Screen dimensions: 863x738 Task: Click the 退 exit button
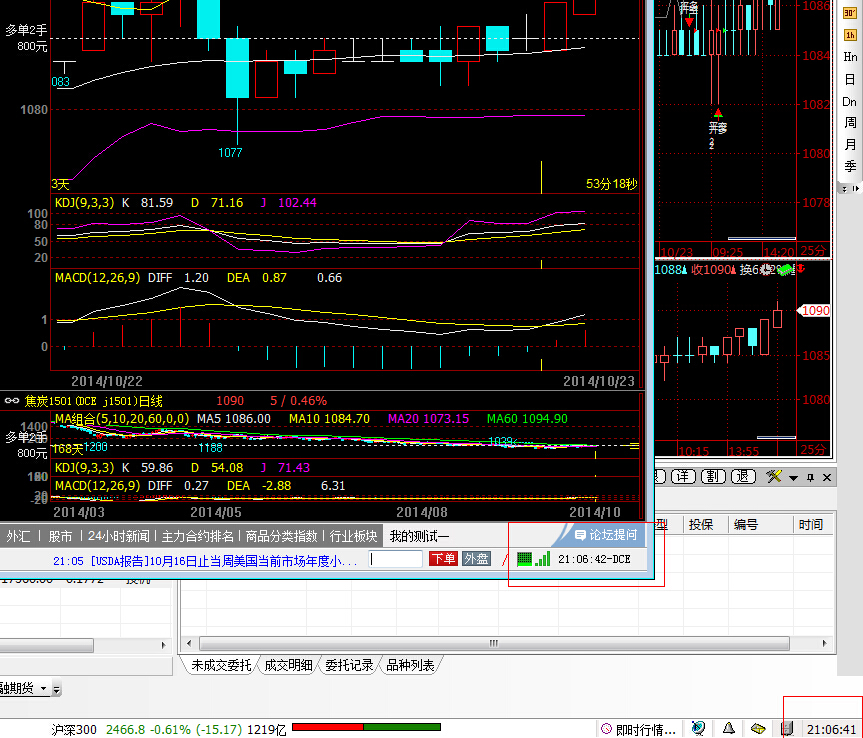point(742,477)
